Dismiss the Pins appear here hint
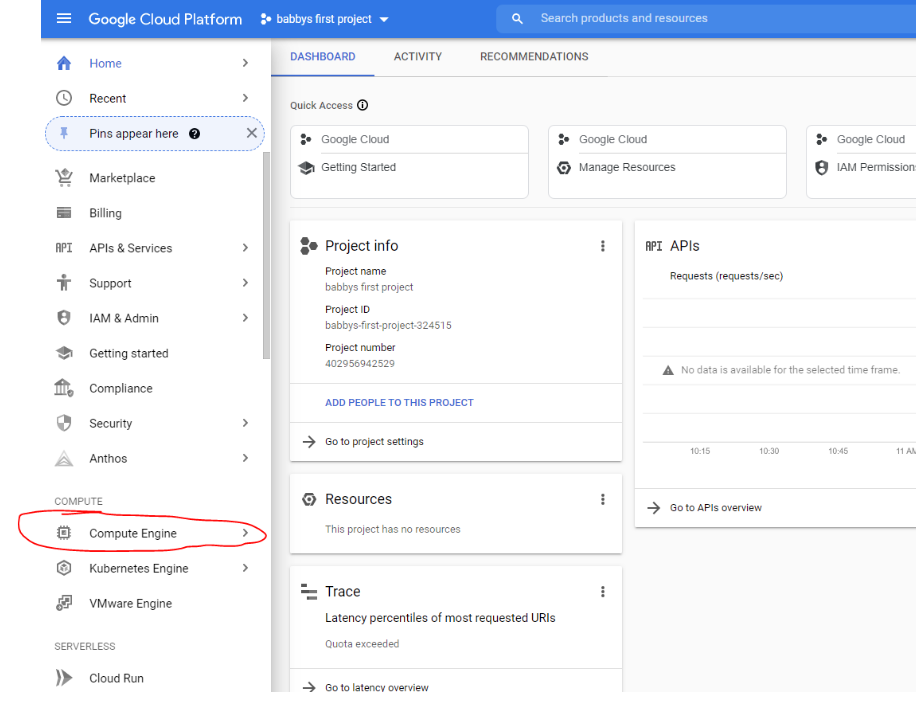 click(x=252, y=133)
